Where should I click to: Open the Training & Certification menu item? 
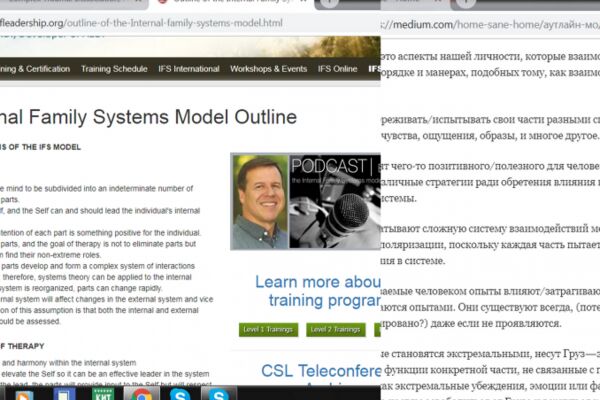(x=35, y=69)
